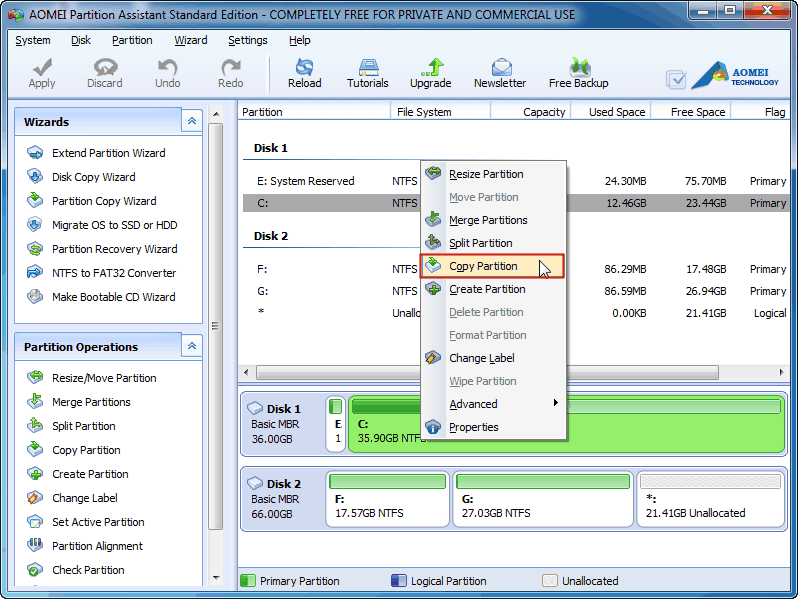Screen dimensions: 798x599
Task: Select Resize/Move Partition in sidebar
Action: point(104,378)
